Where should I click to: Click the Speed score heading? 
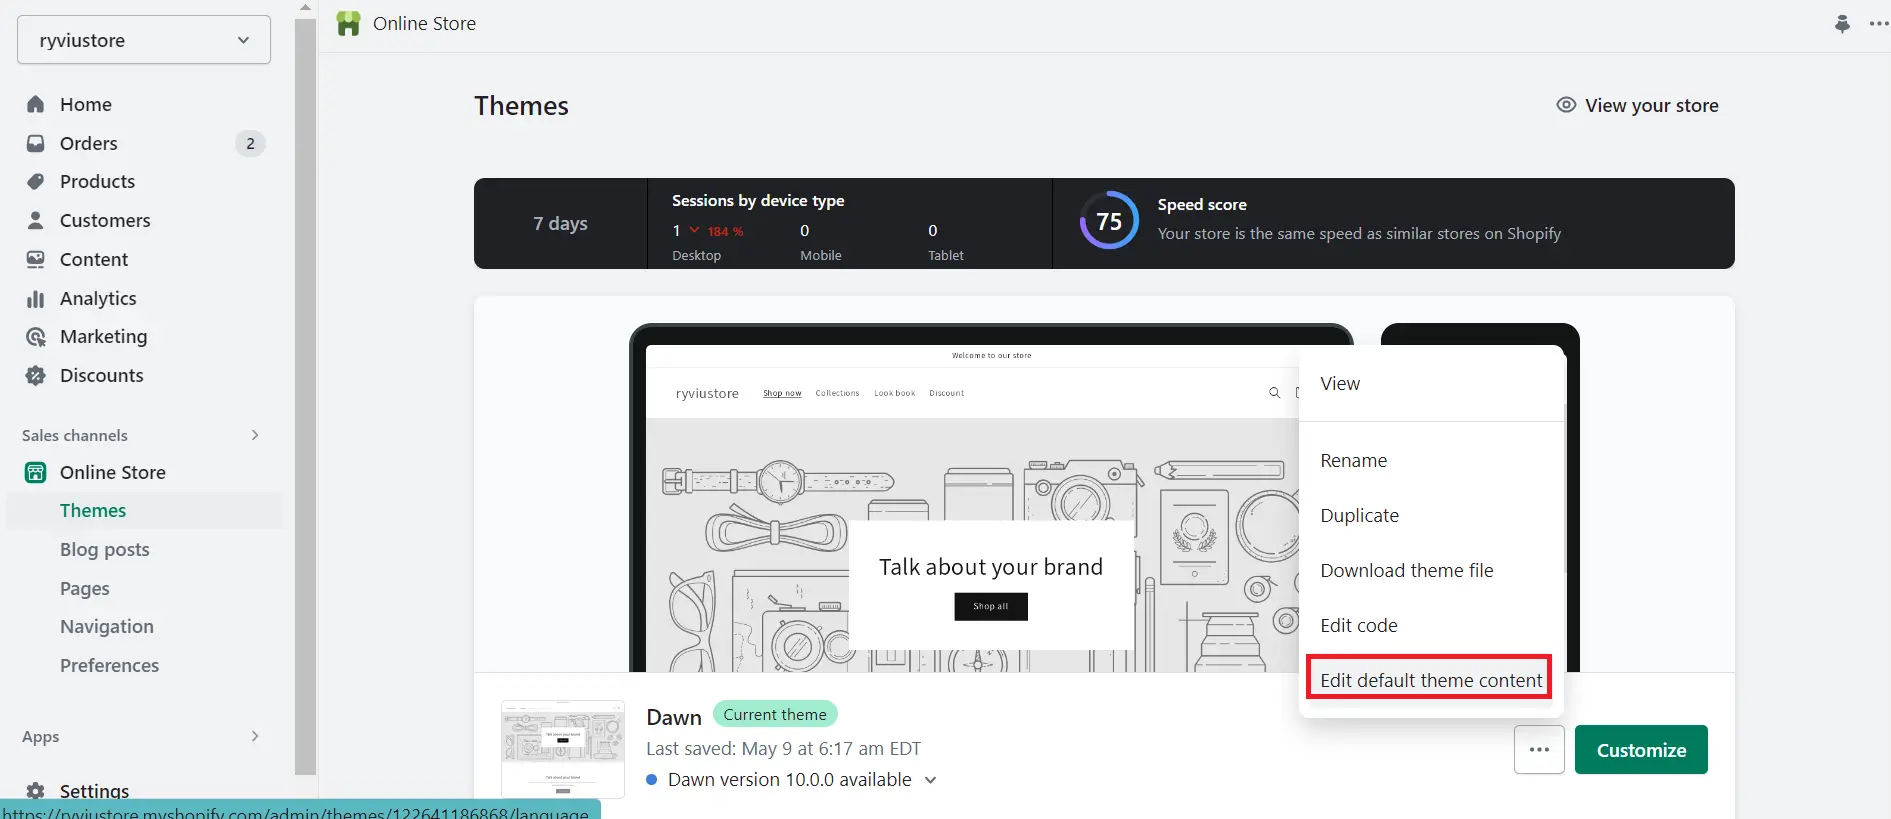(1202, 204)
